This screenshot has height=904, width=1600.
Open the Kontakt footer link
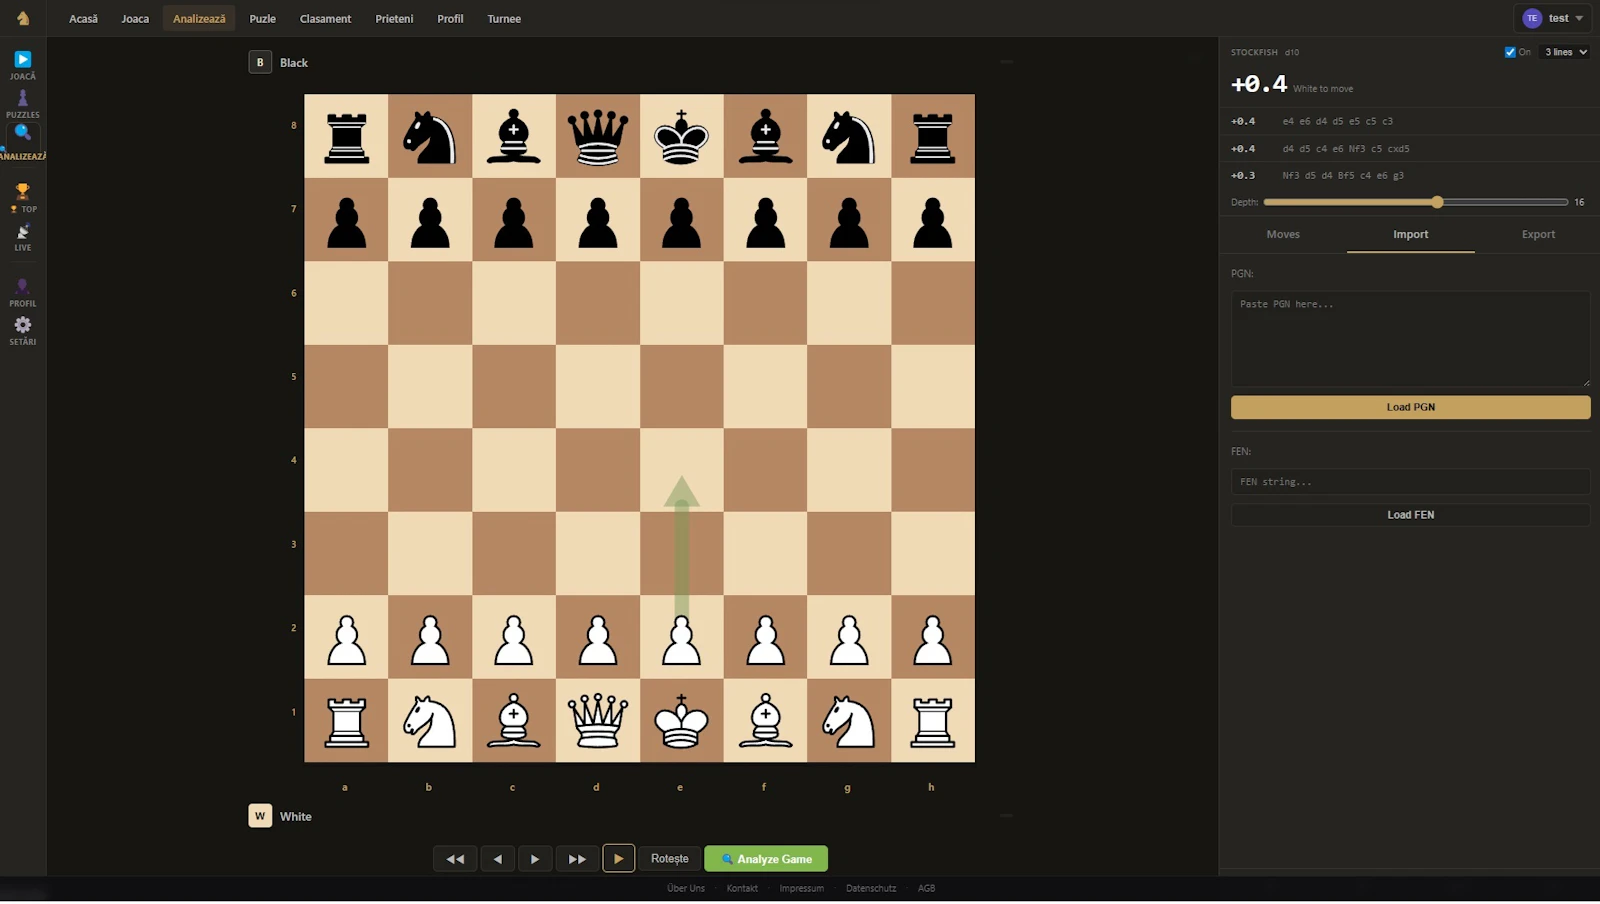[742, 889]
